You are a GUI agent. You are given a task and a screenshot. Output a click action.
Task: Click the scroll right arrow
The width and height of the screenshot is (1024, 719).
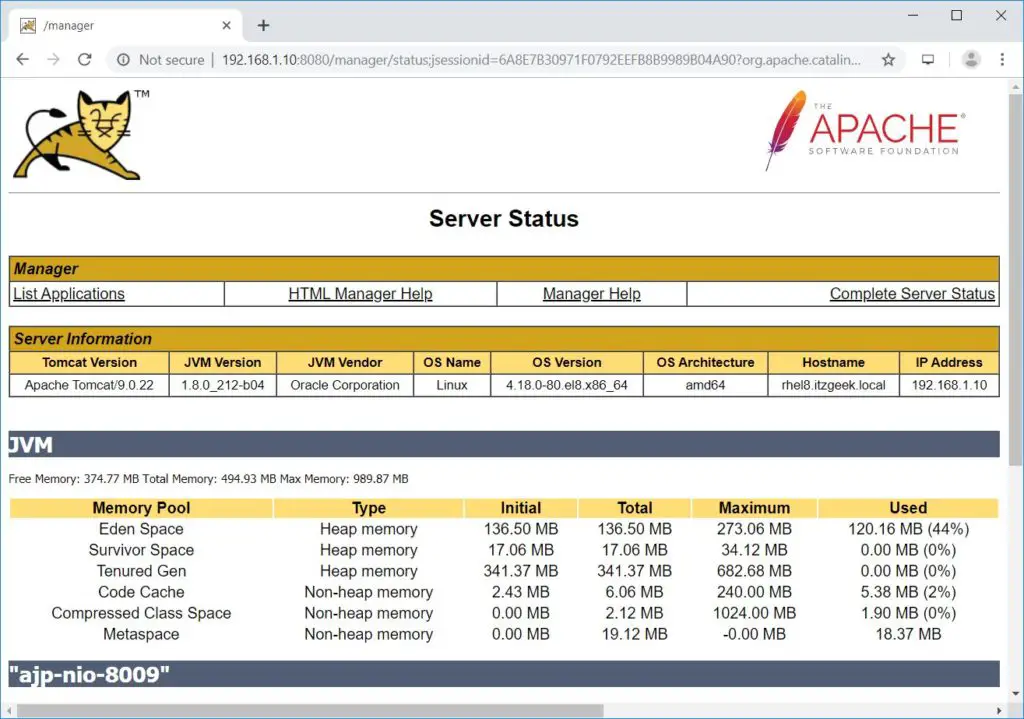pos(999,711)
